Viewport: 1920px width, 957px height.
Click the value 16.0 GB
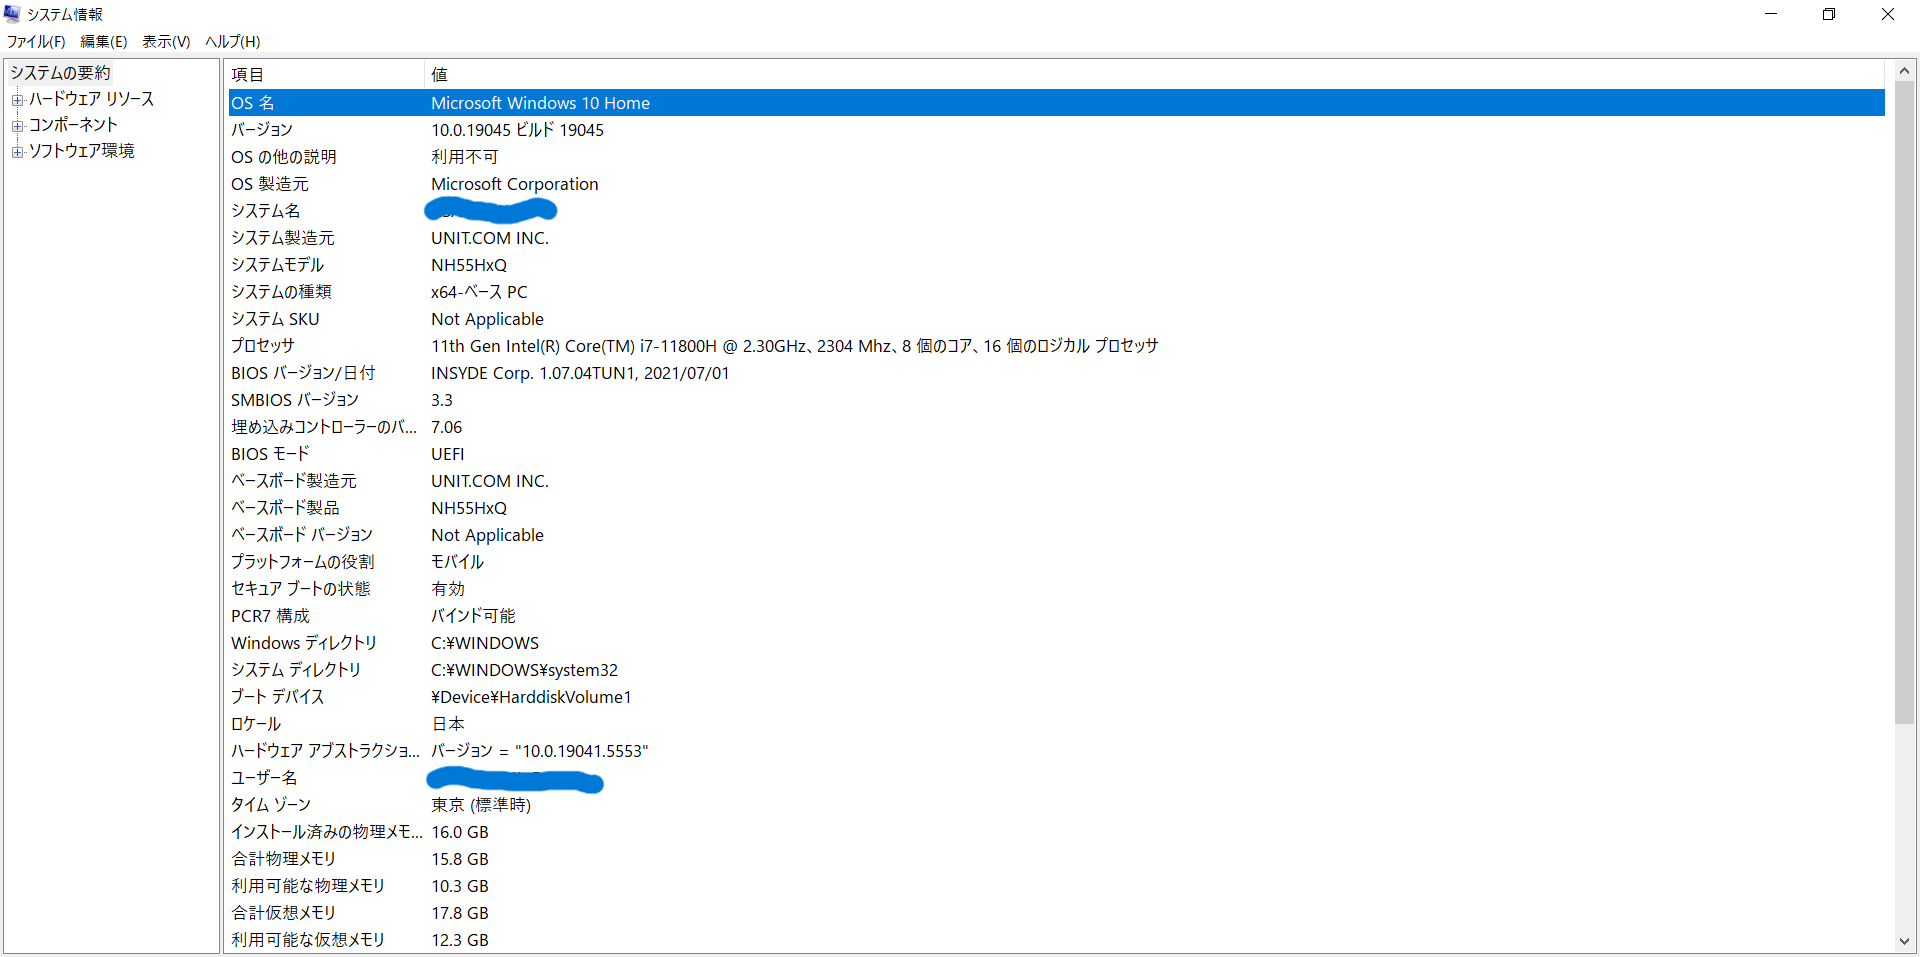coord(460,832)
